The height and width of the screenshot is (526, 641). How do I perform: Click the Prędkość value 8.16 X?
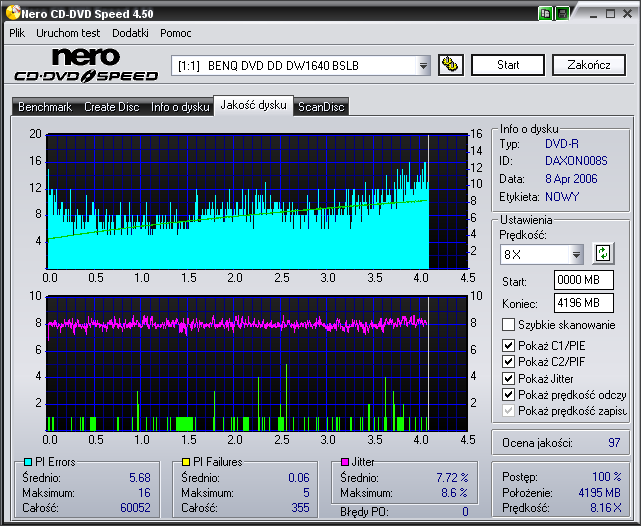[605, 508]
